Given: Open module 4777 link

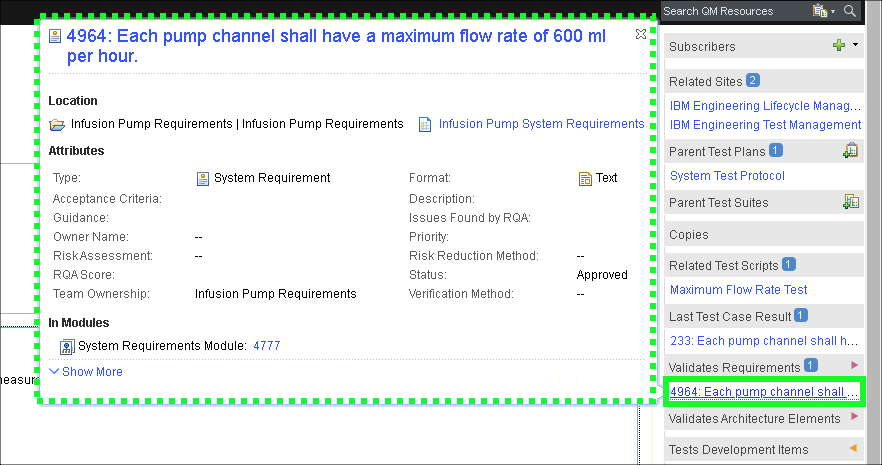Looking at the screenshot, I should tap(266, 346).
